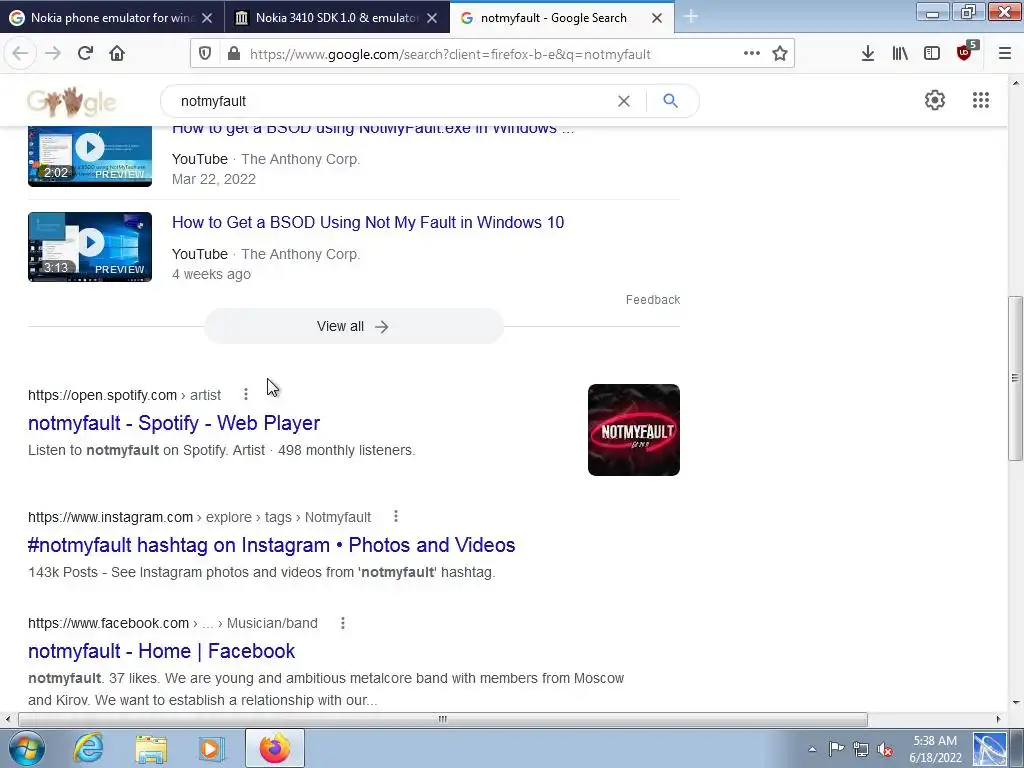Open the Google apps grid
This screenshot has height=768, width=1024.
pyautogui.click(x=981, y=100)
